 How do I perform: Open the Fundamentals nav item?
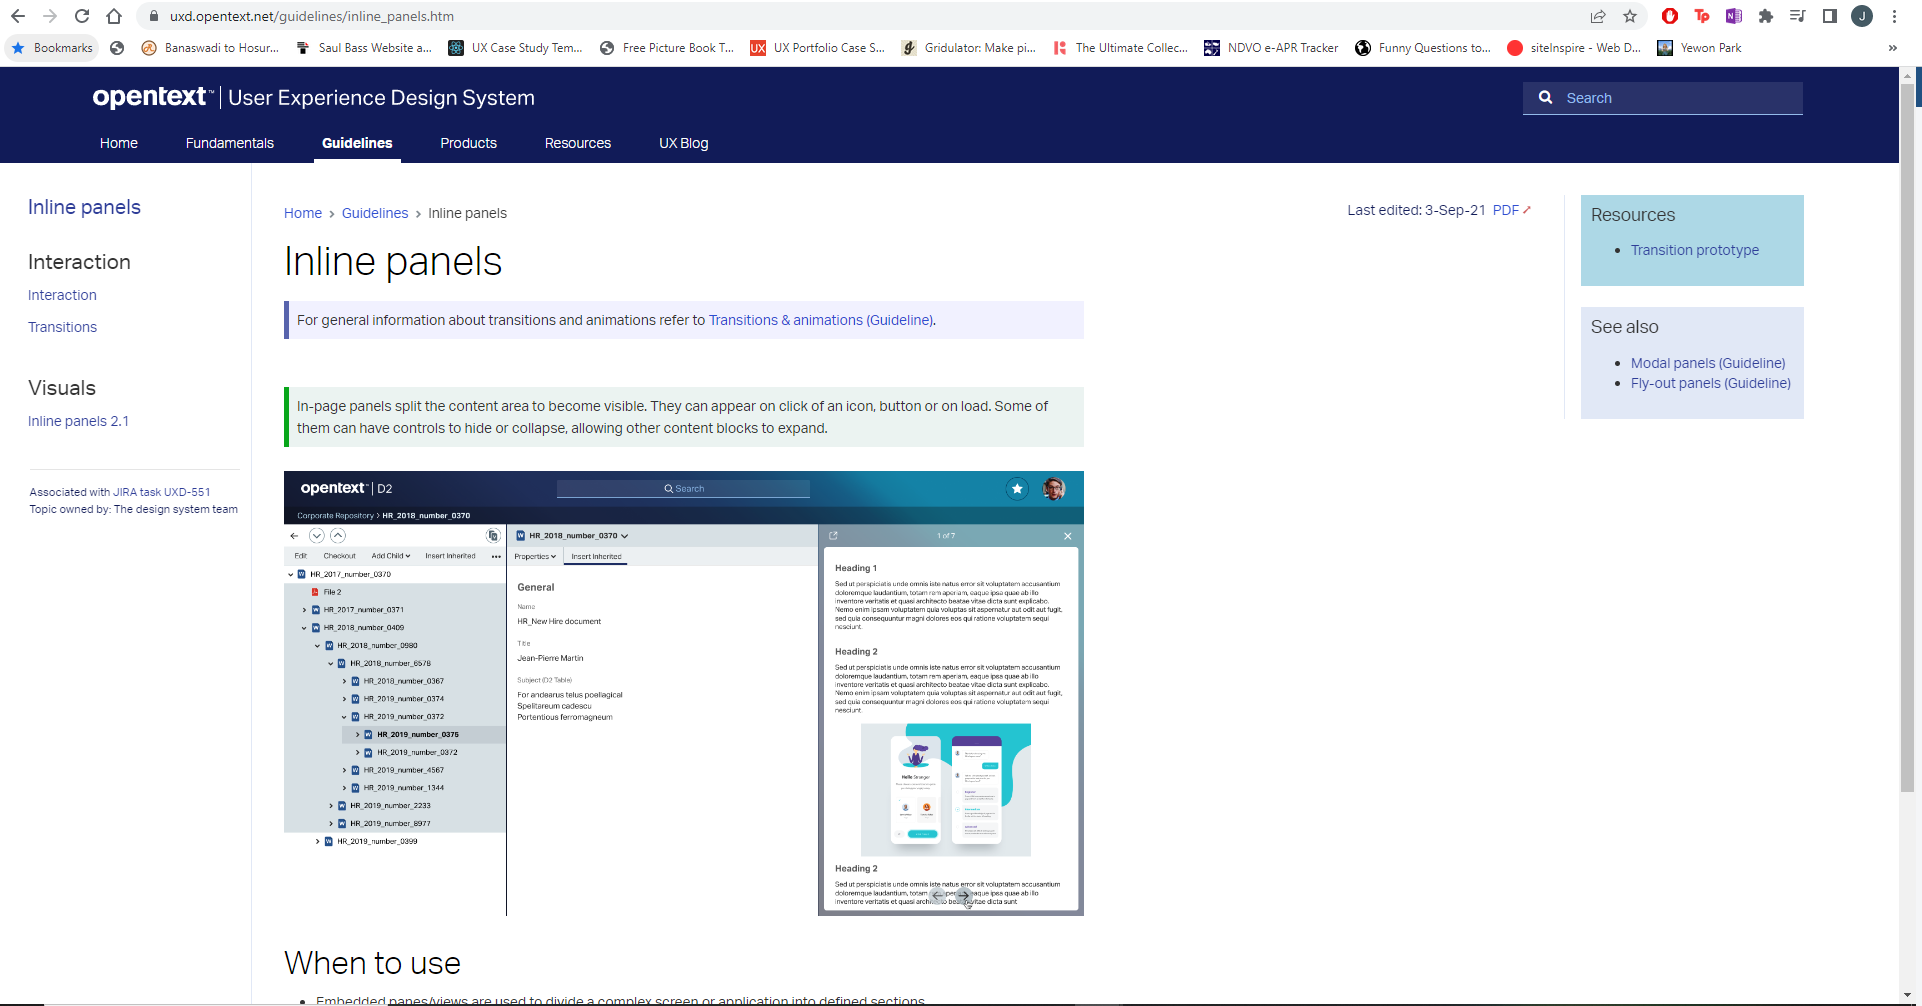(230, 143)
